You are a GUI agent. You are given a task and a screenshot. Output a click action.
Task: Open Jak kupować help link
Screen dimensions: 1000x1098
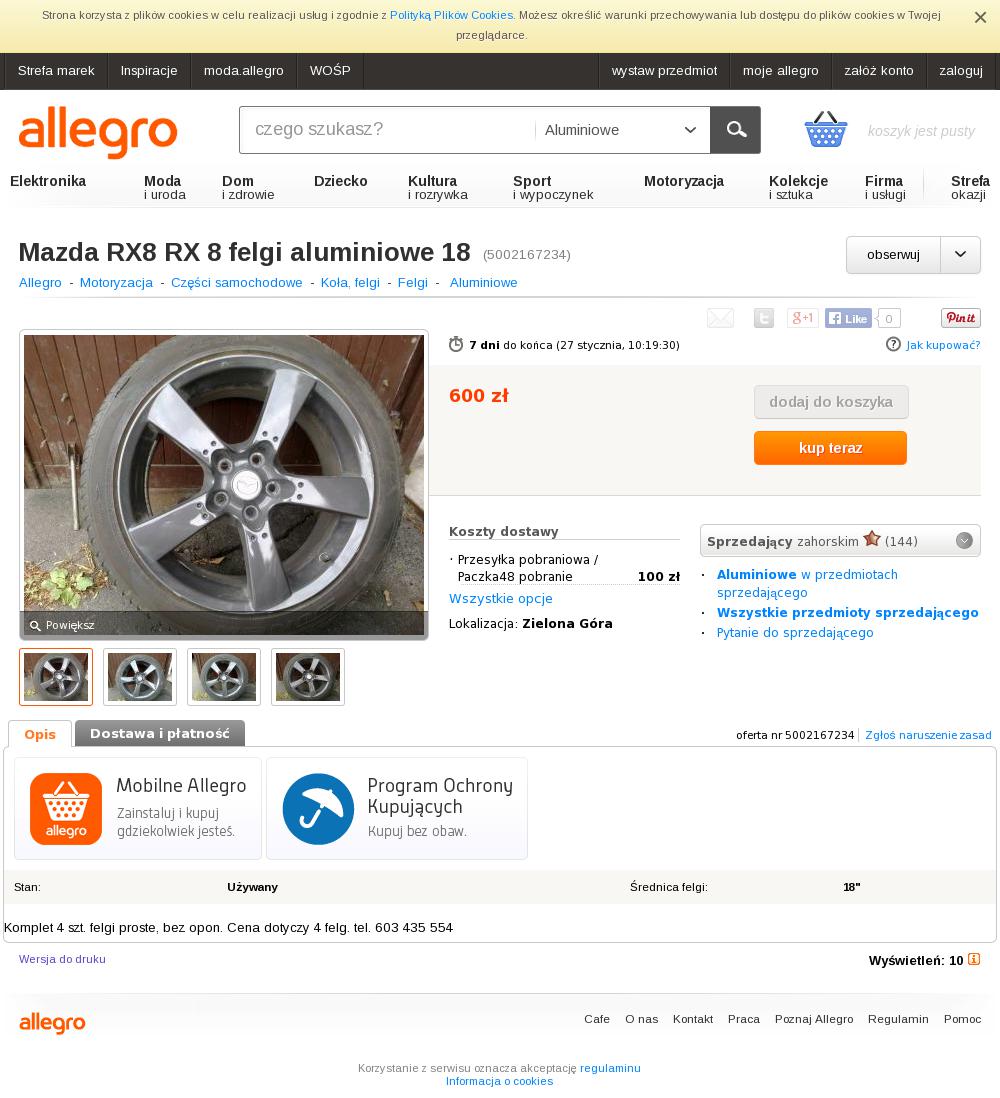(943, 345)
